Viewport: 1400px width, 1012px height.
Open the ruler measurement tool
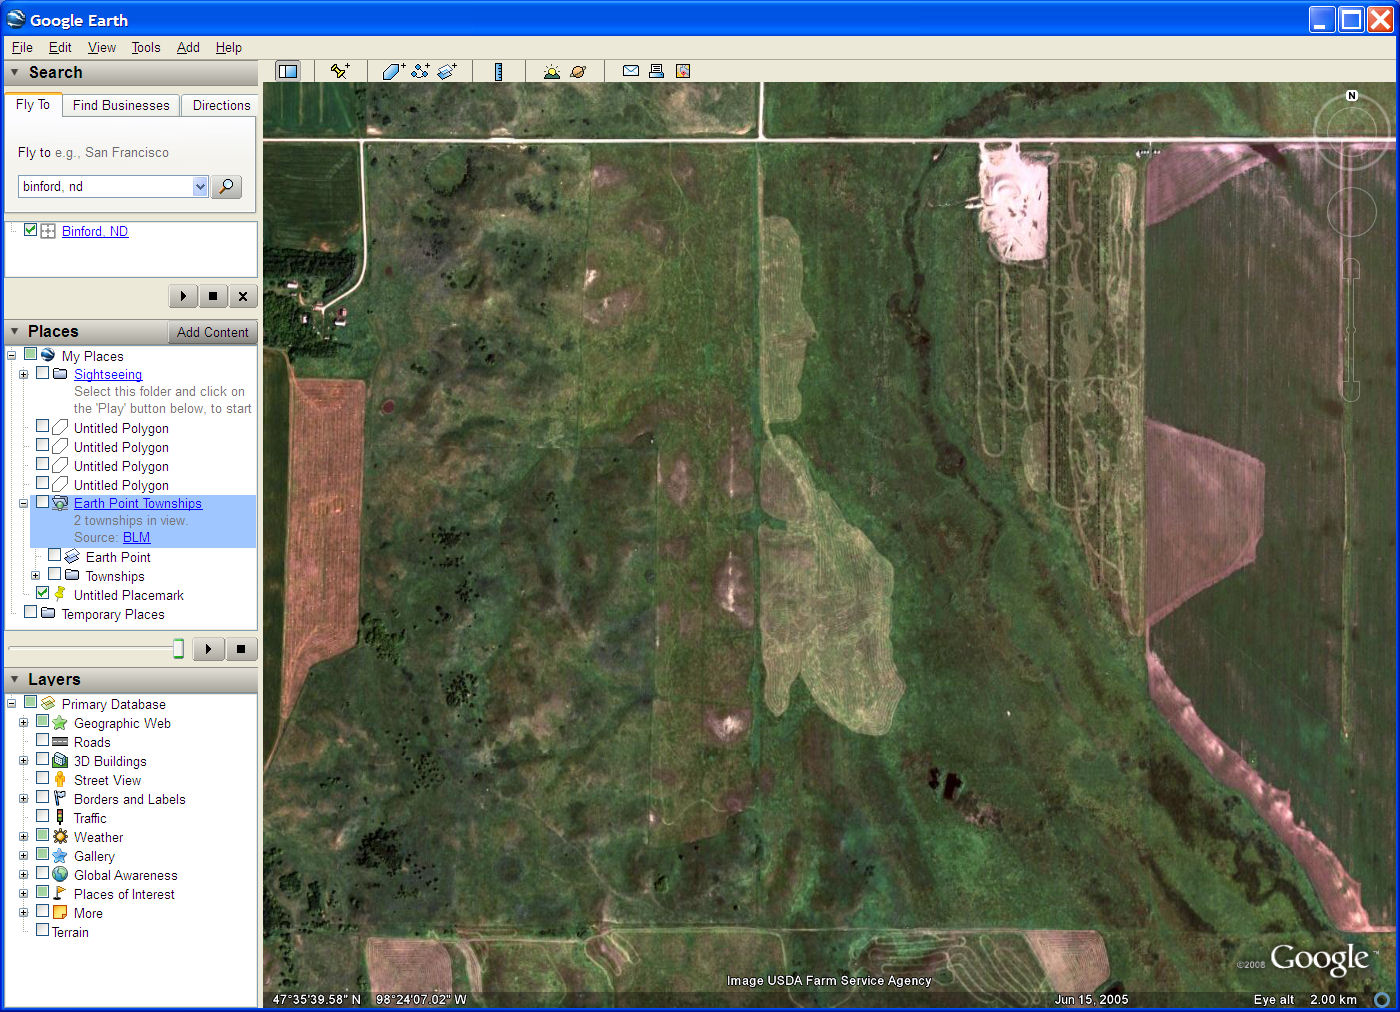click(x=498, y=71)
